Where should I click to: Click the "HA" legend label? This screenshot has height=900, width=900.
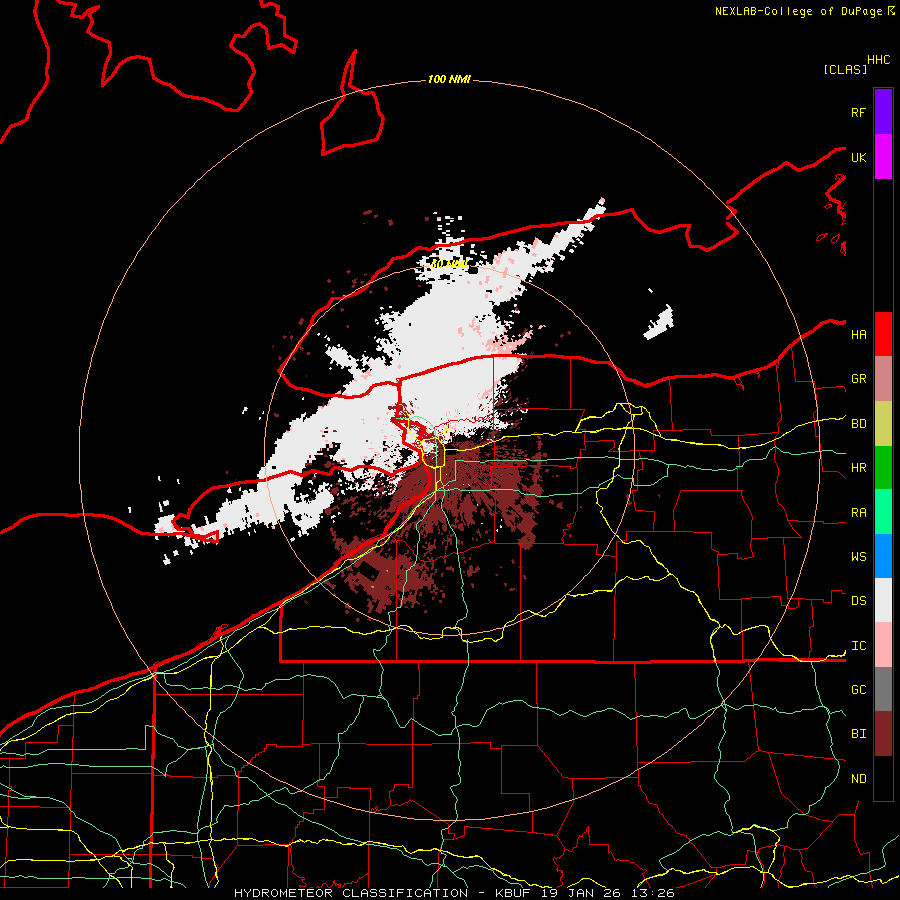click(858, 335)
